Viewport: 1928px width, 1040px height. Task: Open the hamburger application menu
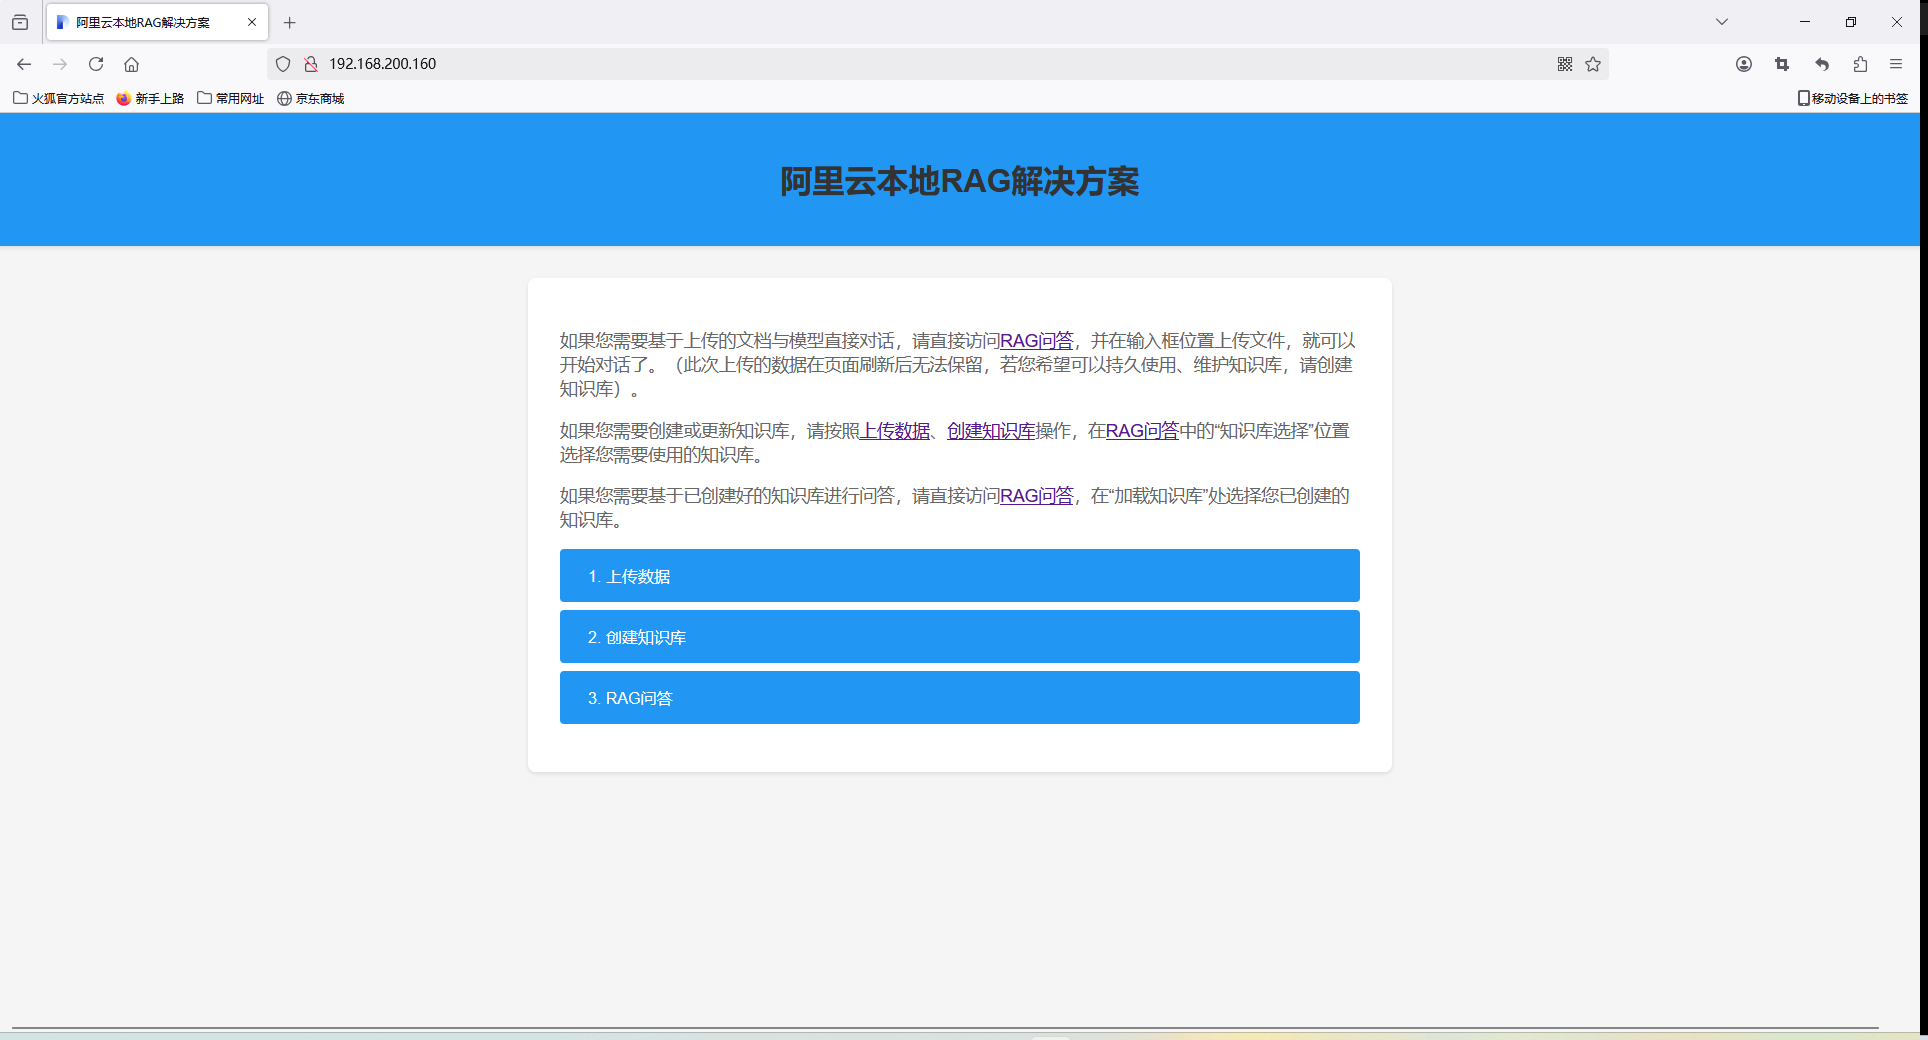coord(1896,64)
